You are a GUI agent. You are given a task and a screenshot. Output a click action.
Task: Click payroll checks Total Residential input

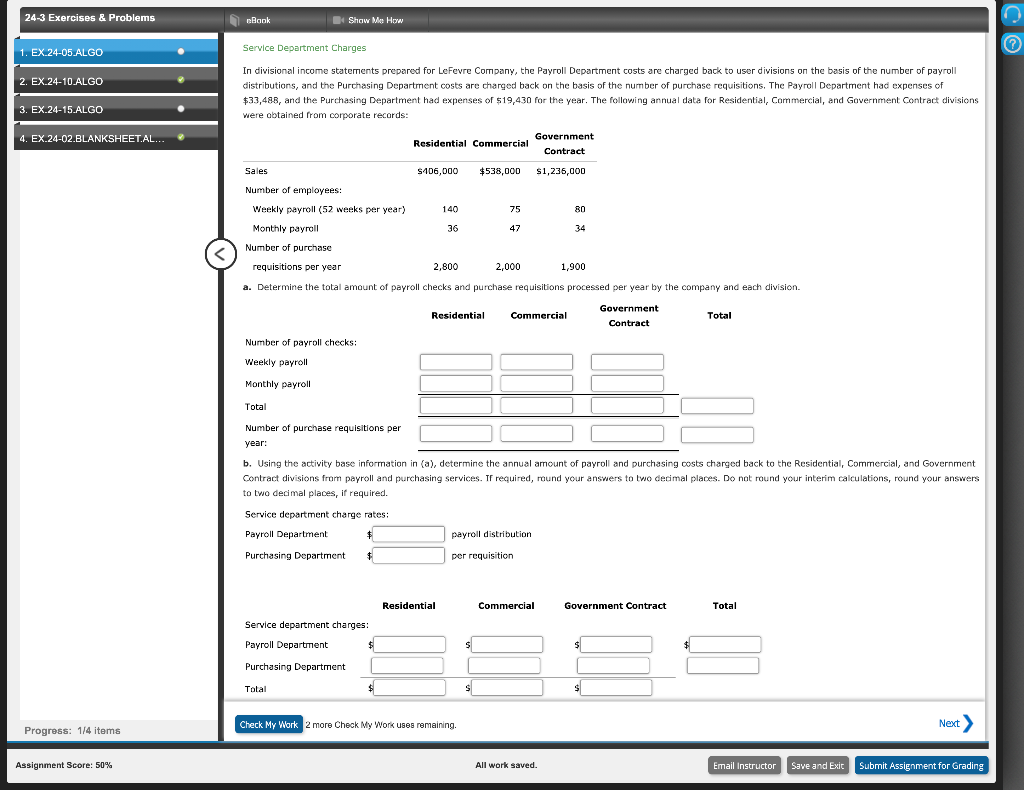(456, 405)
